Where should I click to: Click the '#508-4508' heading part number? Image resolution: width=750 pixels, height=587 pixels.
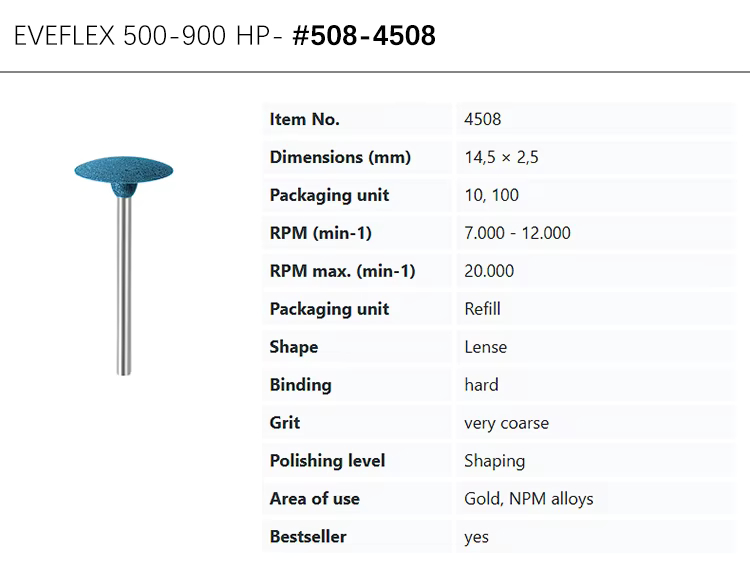tap(364, 36)
